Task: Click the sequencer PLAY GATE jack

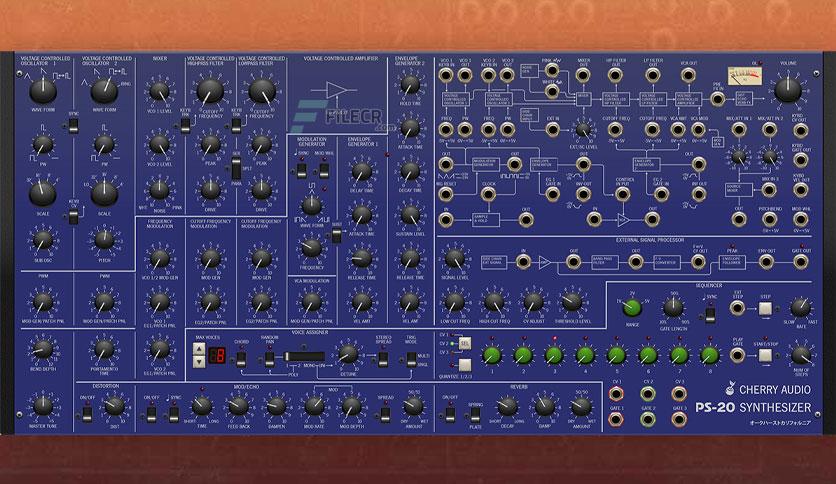Action: 737,355
